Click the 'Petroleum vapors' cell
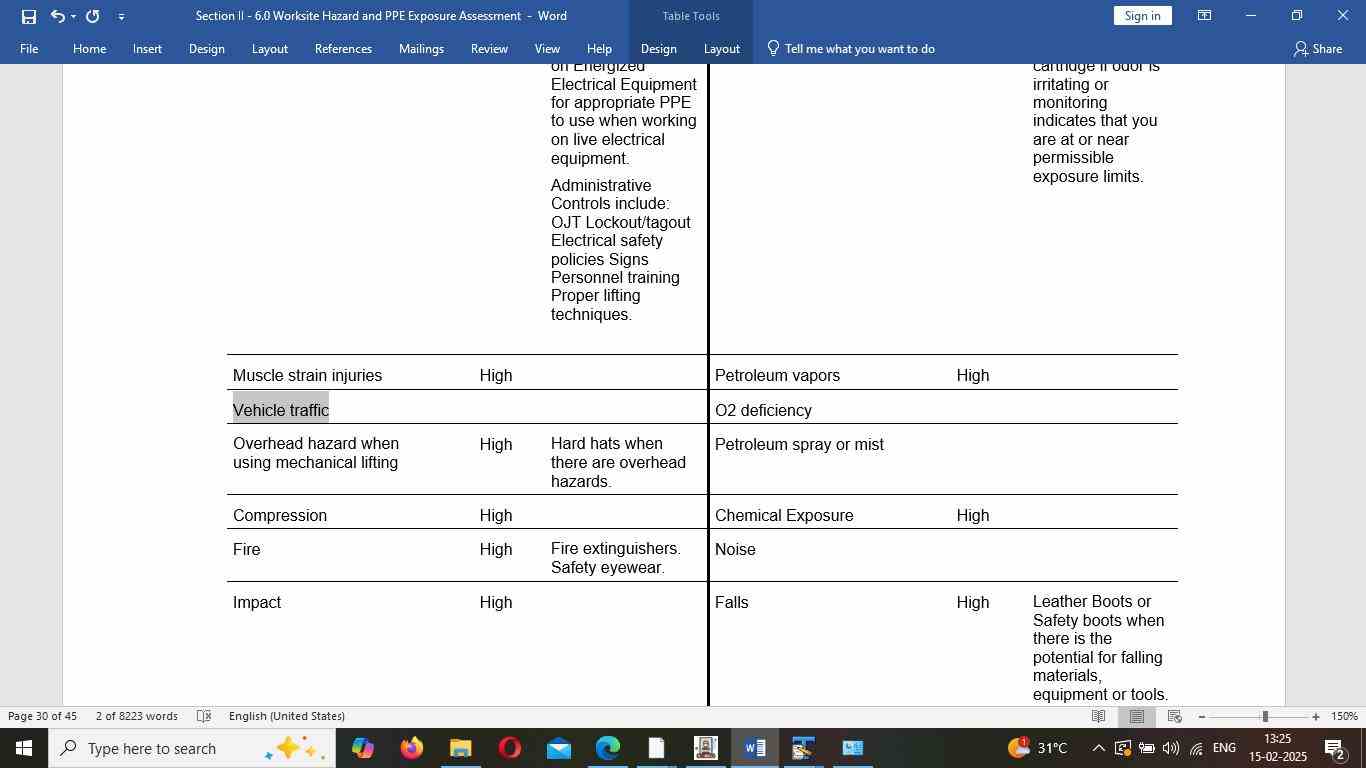The width and height of the screenshot is (1366, 768). pyautogui.click(x=777, y=375)
